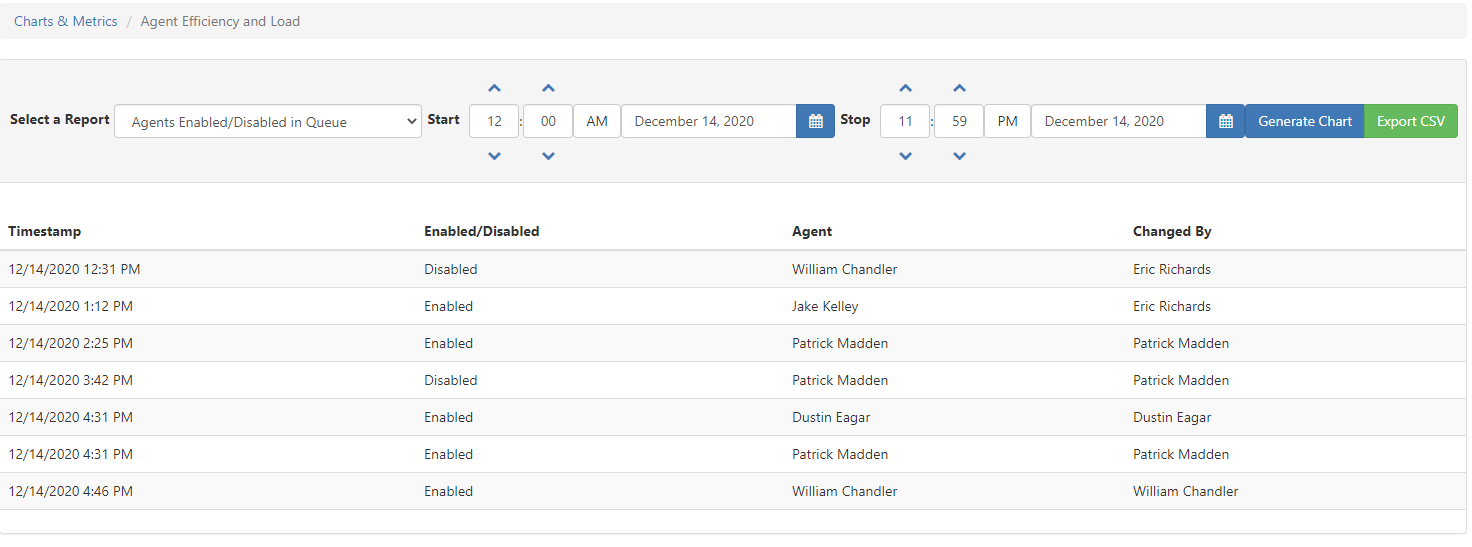The width and height of the screenshot is (1472, 547).
Task: Open the Stop date calendar picker
Action: (1225, 121)
